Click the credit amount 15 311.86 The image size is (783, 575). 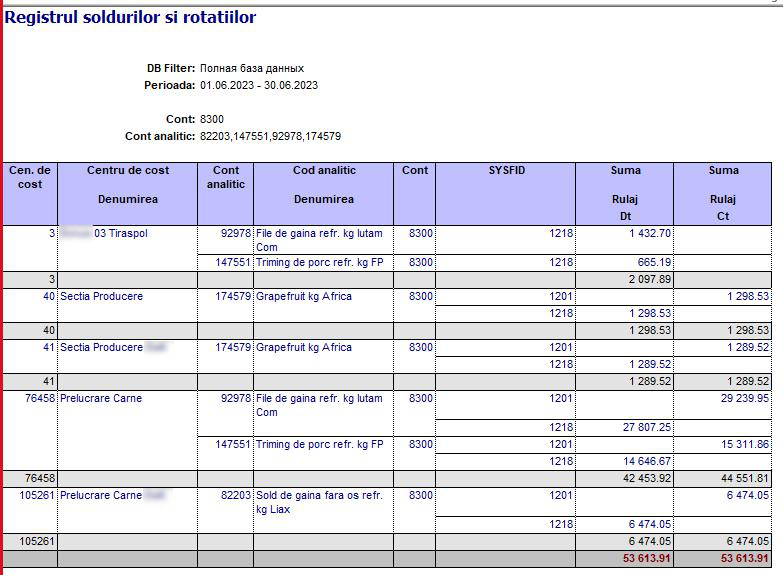[745, 444]
